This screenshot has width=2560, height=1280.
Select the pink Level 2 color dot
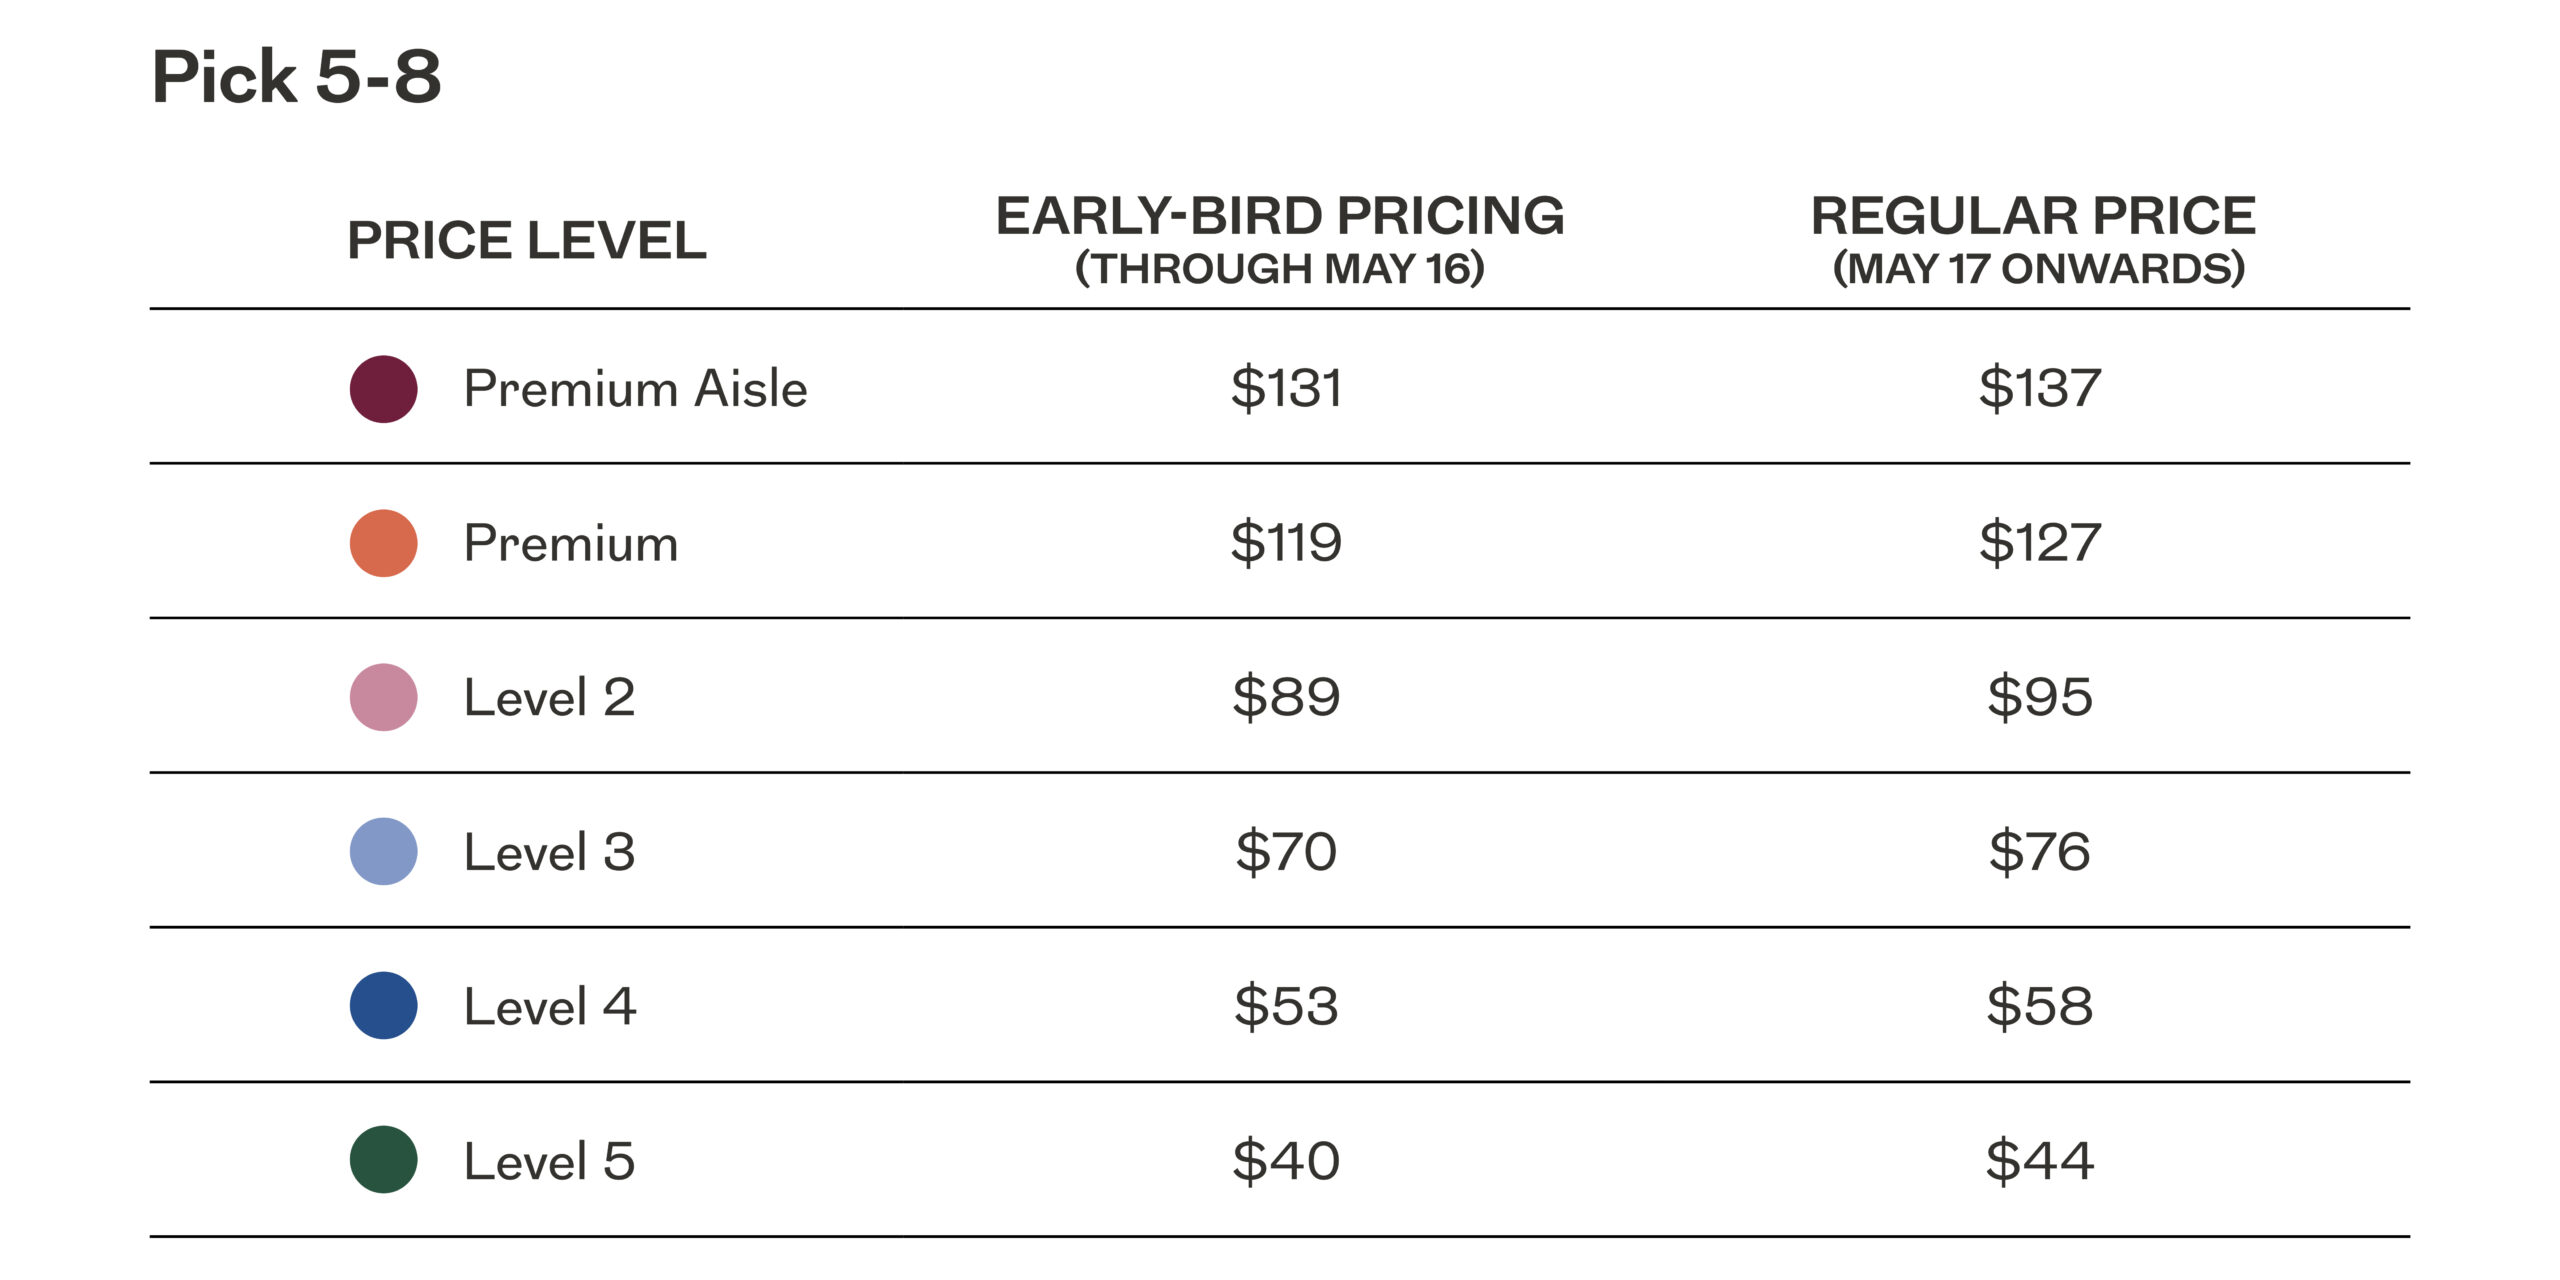(x=383, y=697)
